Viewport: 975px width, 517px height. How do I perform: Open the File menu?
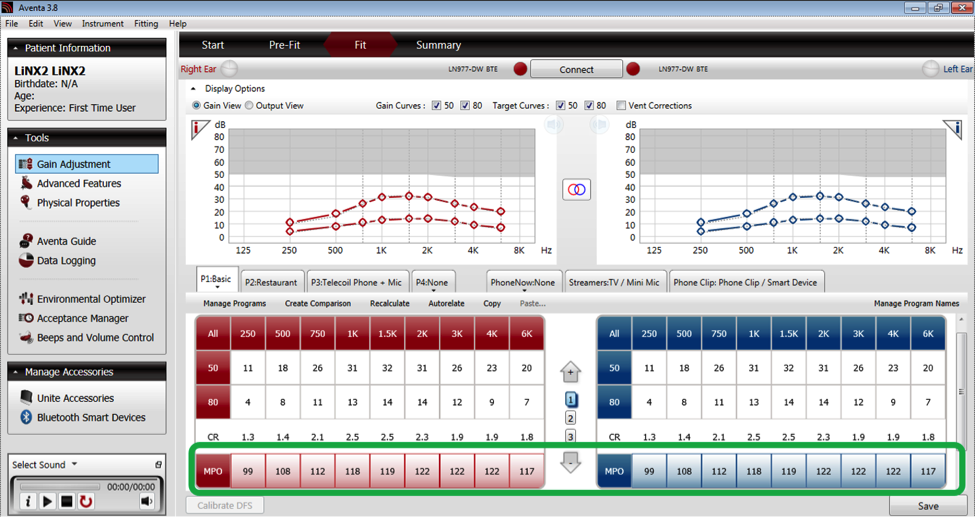click(x=12, y=24)
